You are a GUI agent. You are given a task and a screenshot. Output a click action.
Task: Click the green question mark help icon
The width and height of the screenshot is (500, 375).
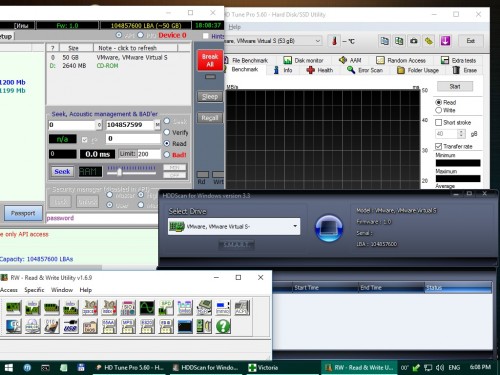(x=223, y=326)
